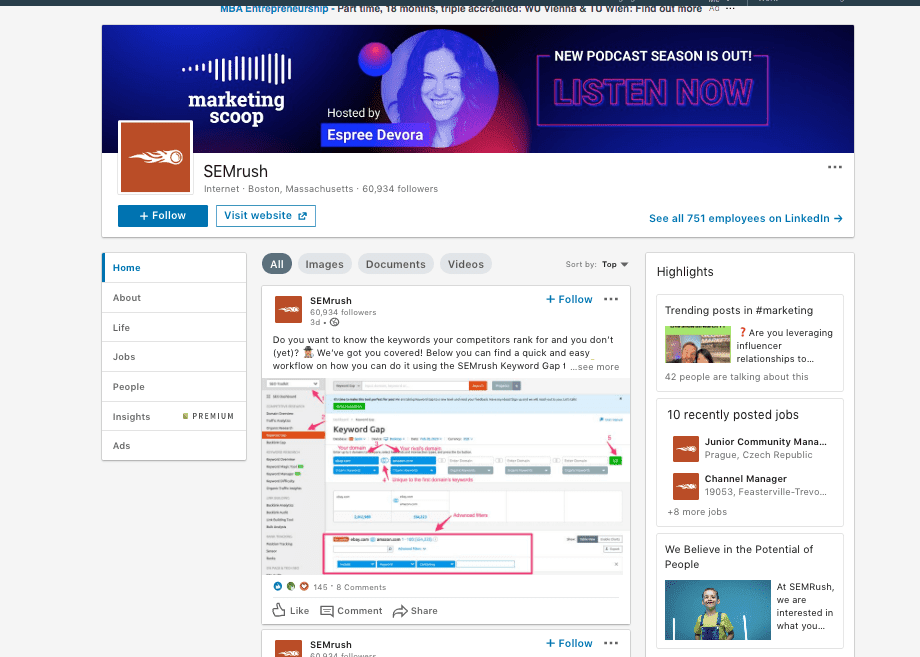
Task: Open the We Believe in the Potential video thumbnail
Action: (x=718, y=609)
